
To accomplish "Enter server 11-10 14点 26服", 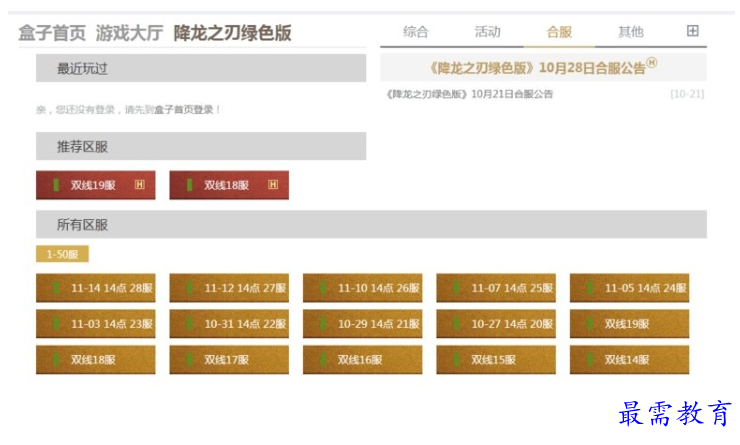I will pyautogui.click(x=363, y=288).
